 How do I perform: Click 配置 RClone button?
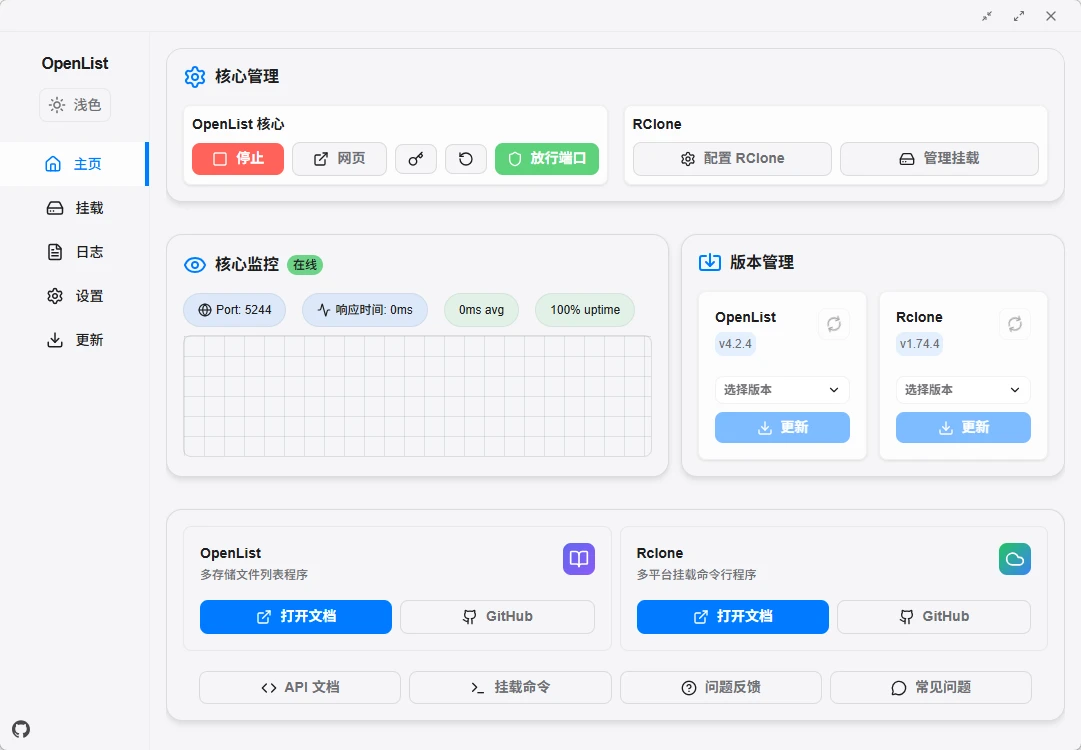pos(732,159)
